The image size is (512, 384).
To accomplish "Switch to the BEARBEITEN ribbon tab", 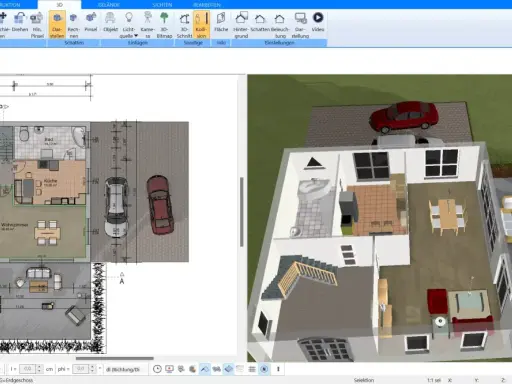I will [x=207, y=5].
